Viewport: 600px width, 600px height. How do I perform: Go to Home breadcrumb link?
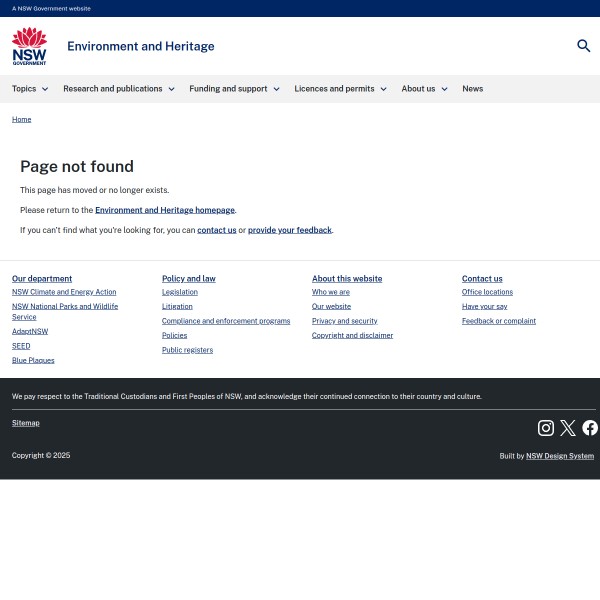21,119
